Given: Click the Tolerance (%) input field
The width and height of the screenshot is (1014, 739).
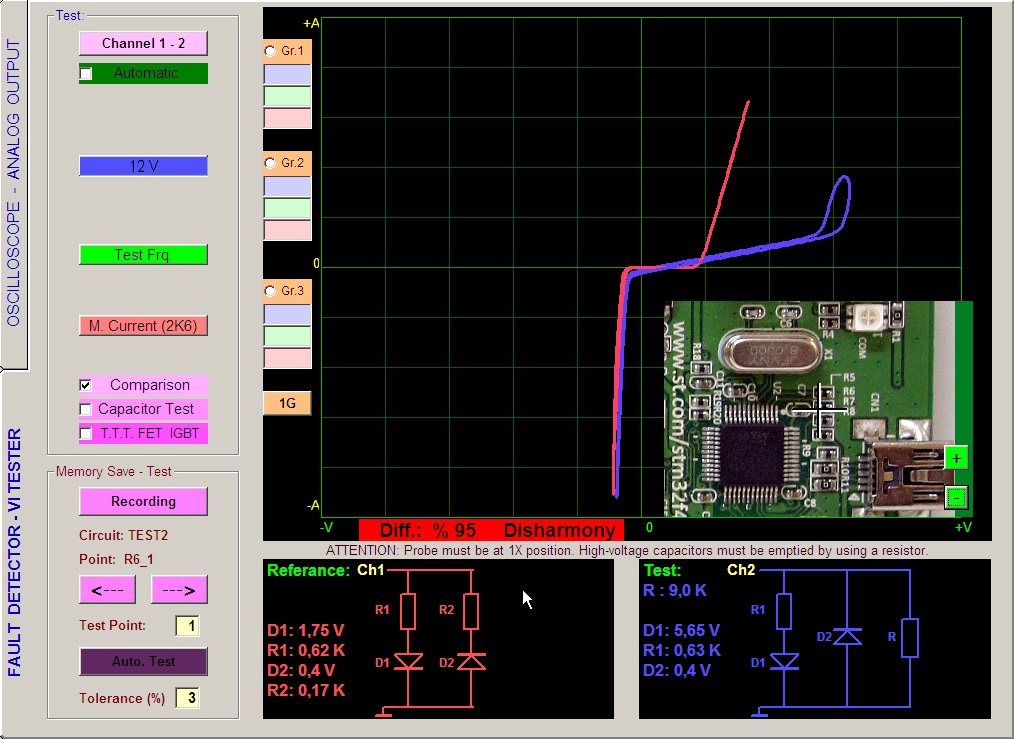Looking at the screenshot, I should click(187, 698).
